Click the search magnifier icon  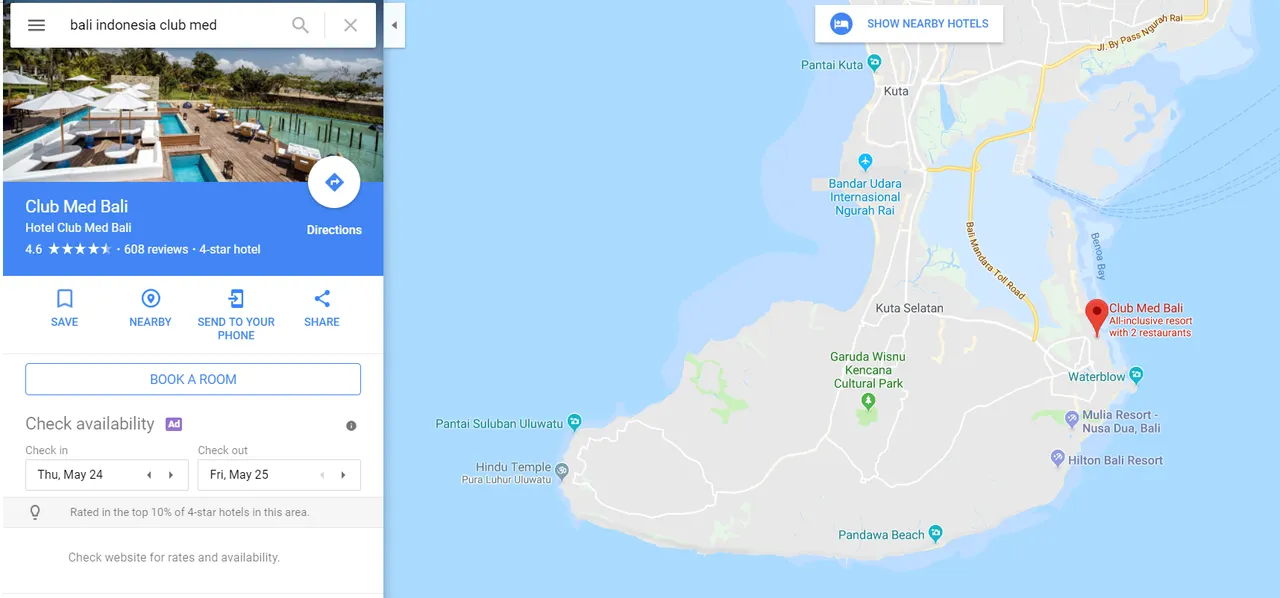coord(300,25)
